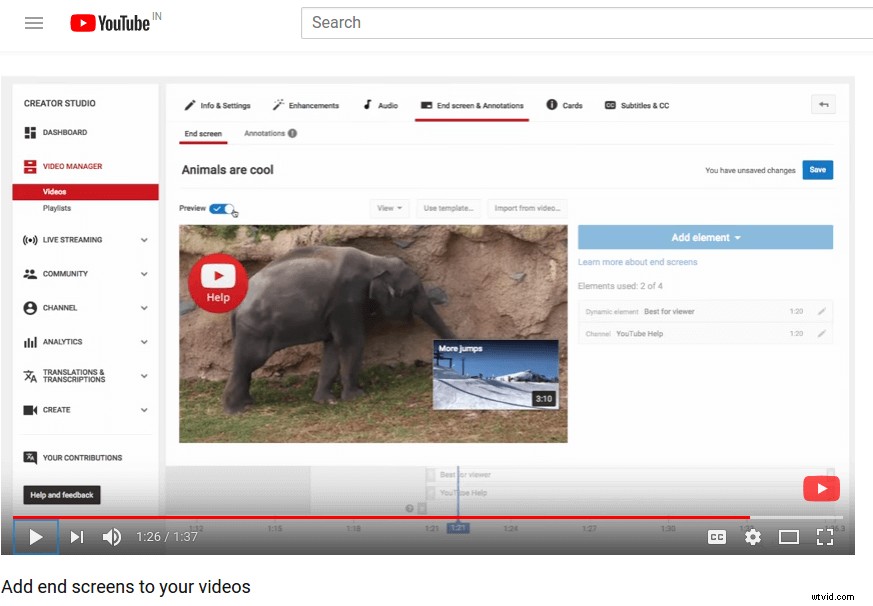Enter fullscreen mode

click(x=825, y=537)
